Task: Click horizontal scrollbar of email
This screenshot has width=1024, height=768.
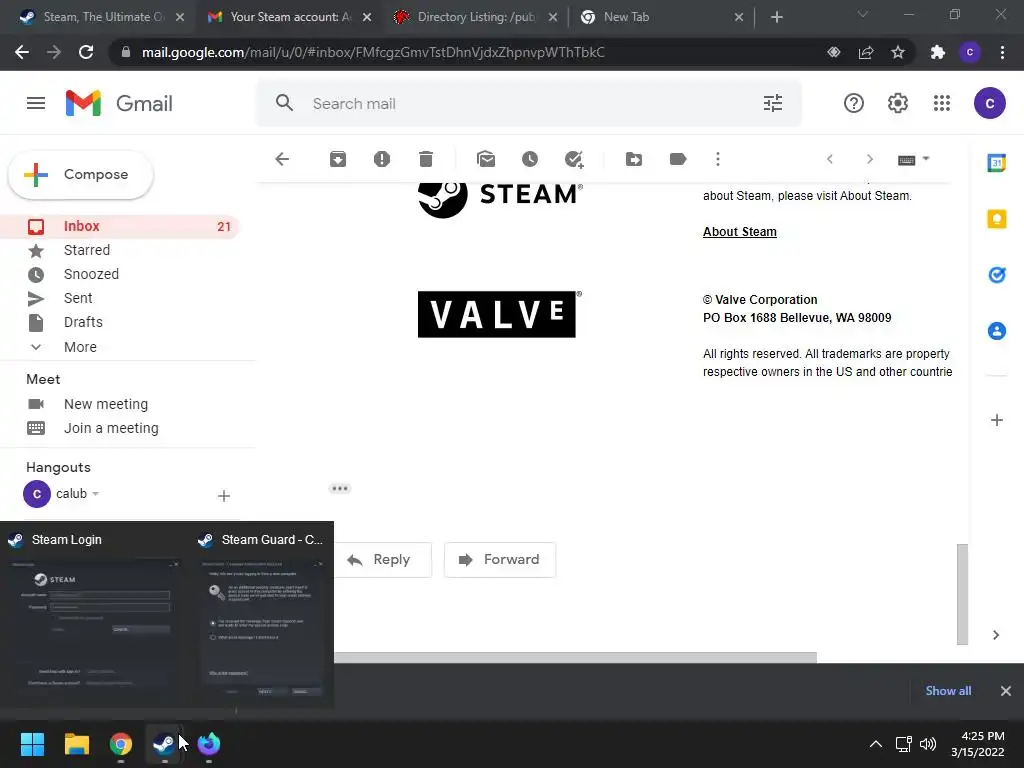Action: (x=575, y=657)
